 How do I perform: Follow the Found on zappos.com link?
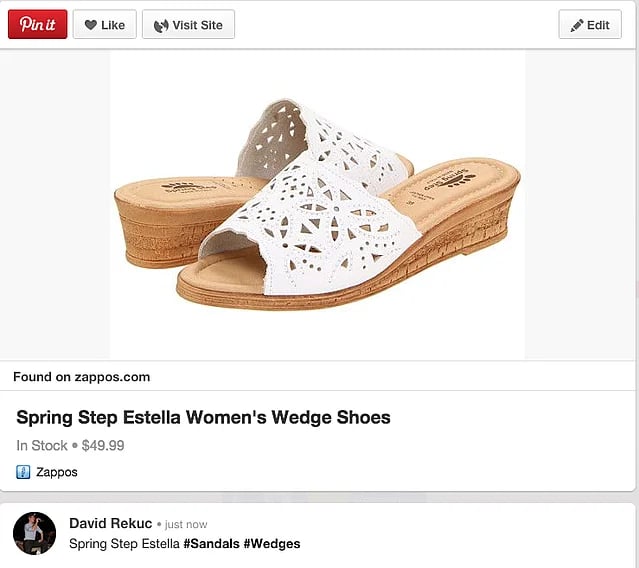click(82, 377)
